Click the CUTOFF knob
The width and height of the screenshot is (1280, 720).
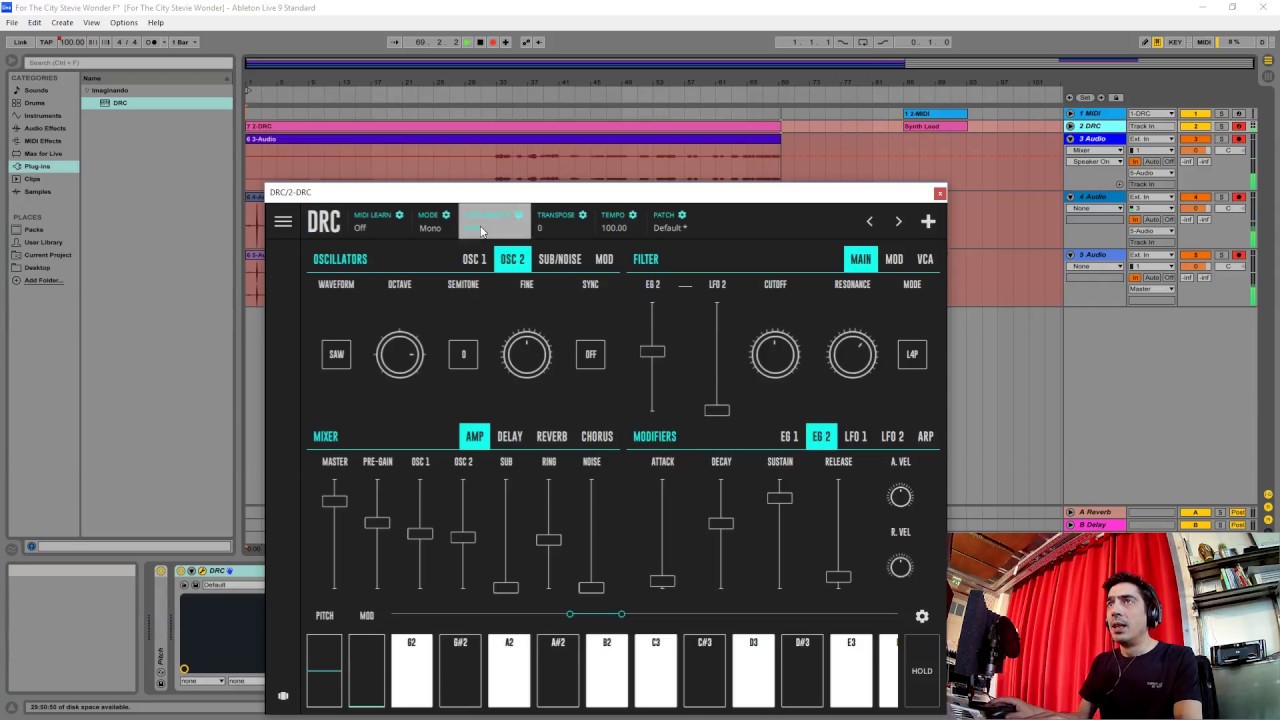tap(775, 355)
